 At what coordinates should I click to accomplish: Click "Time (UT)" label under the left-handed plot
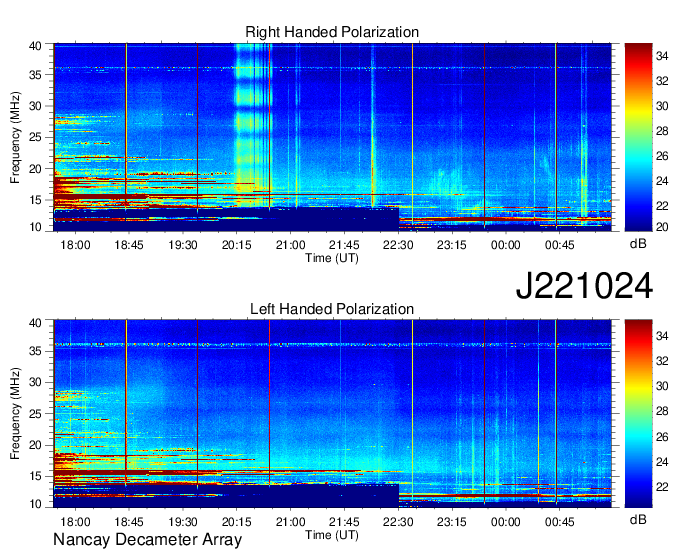tap(332, 535)
